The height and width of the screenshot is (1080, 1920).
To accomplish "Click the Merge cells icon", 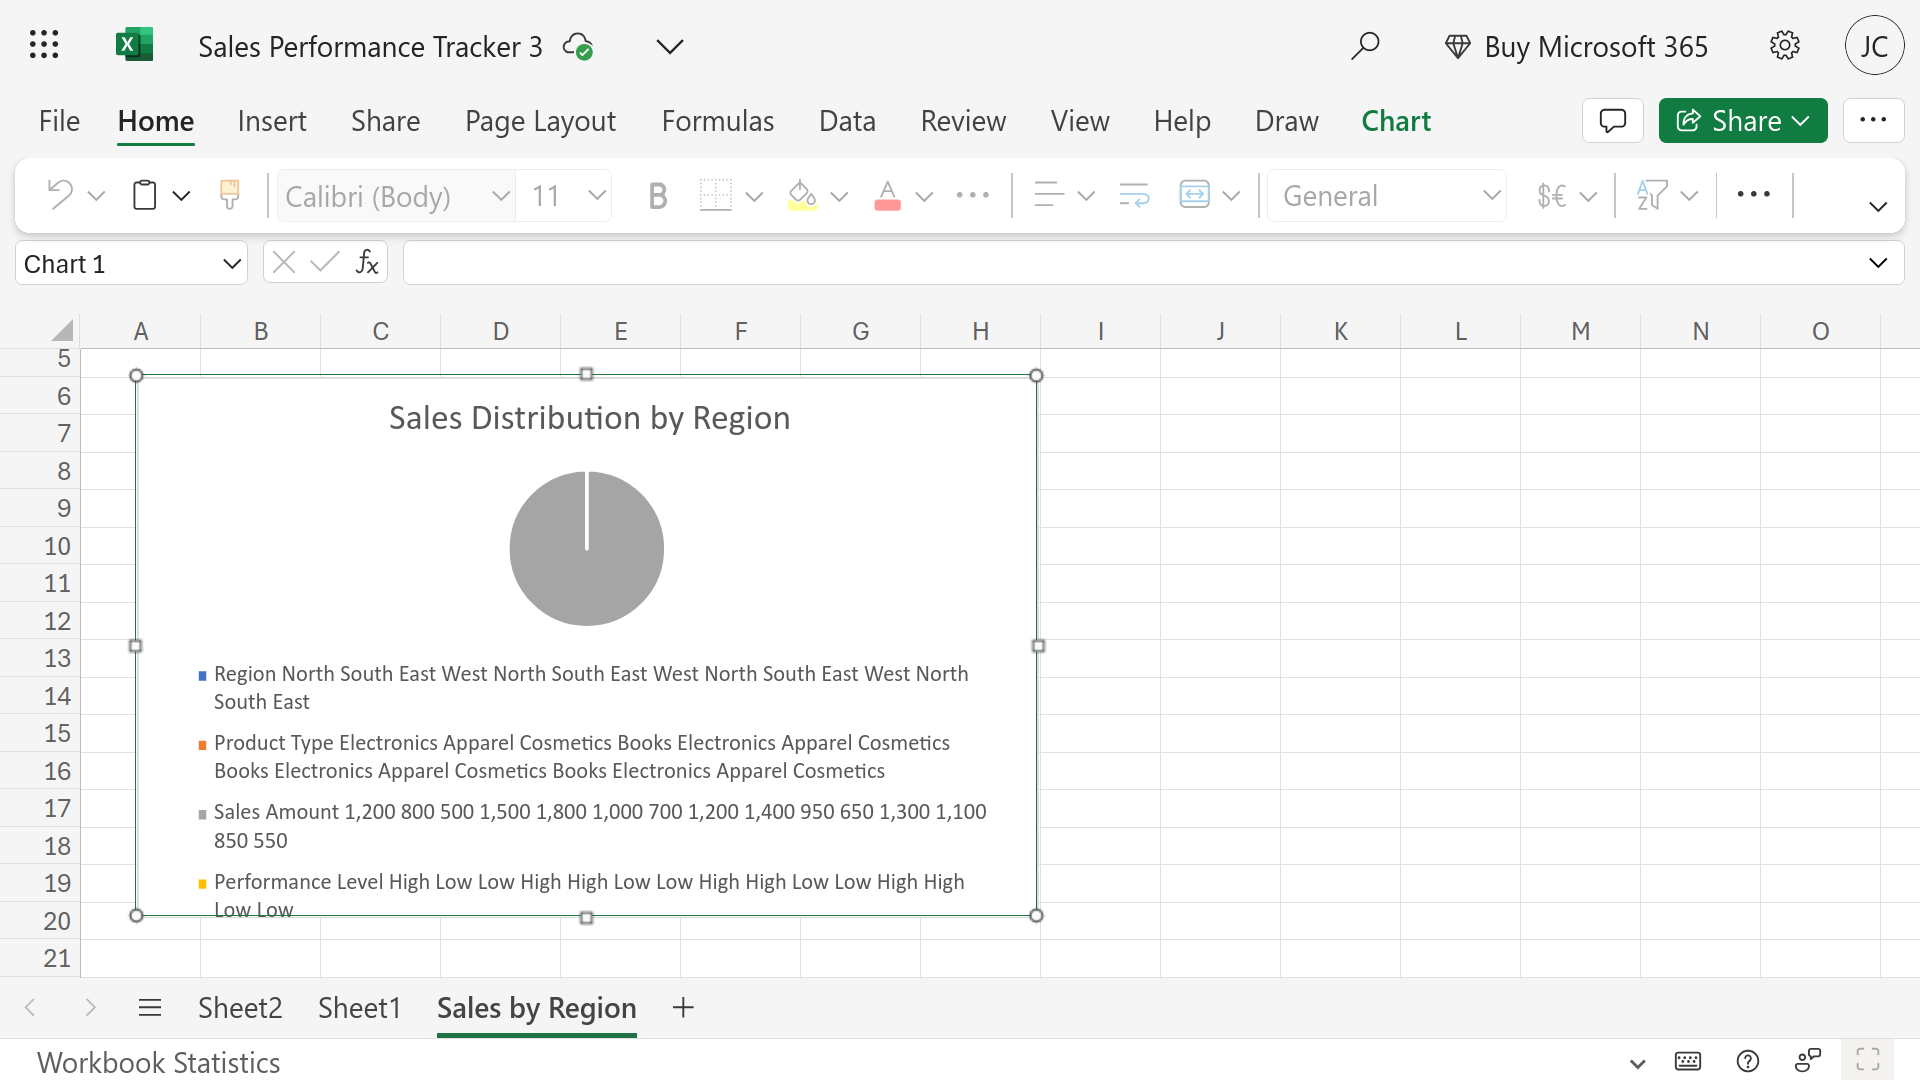I will coord(1194,195).
